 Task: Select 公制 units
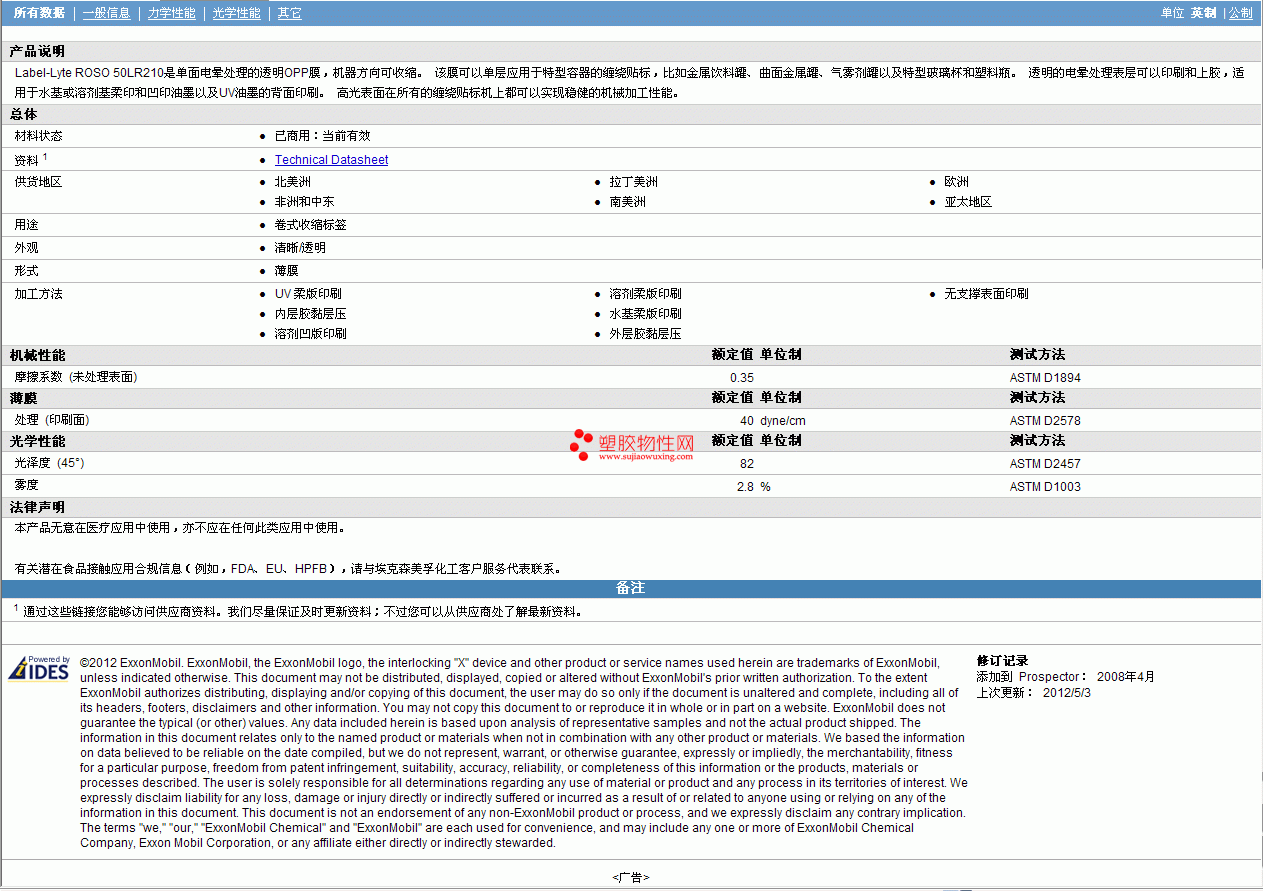point(1240,13)
